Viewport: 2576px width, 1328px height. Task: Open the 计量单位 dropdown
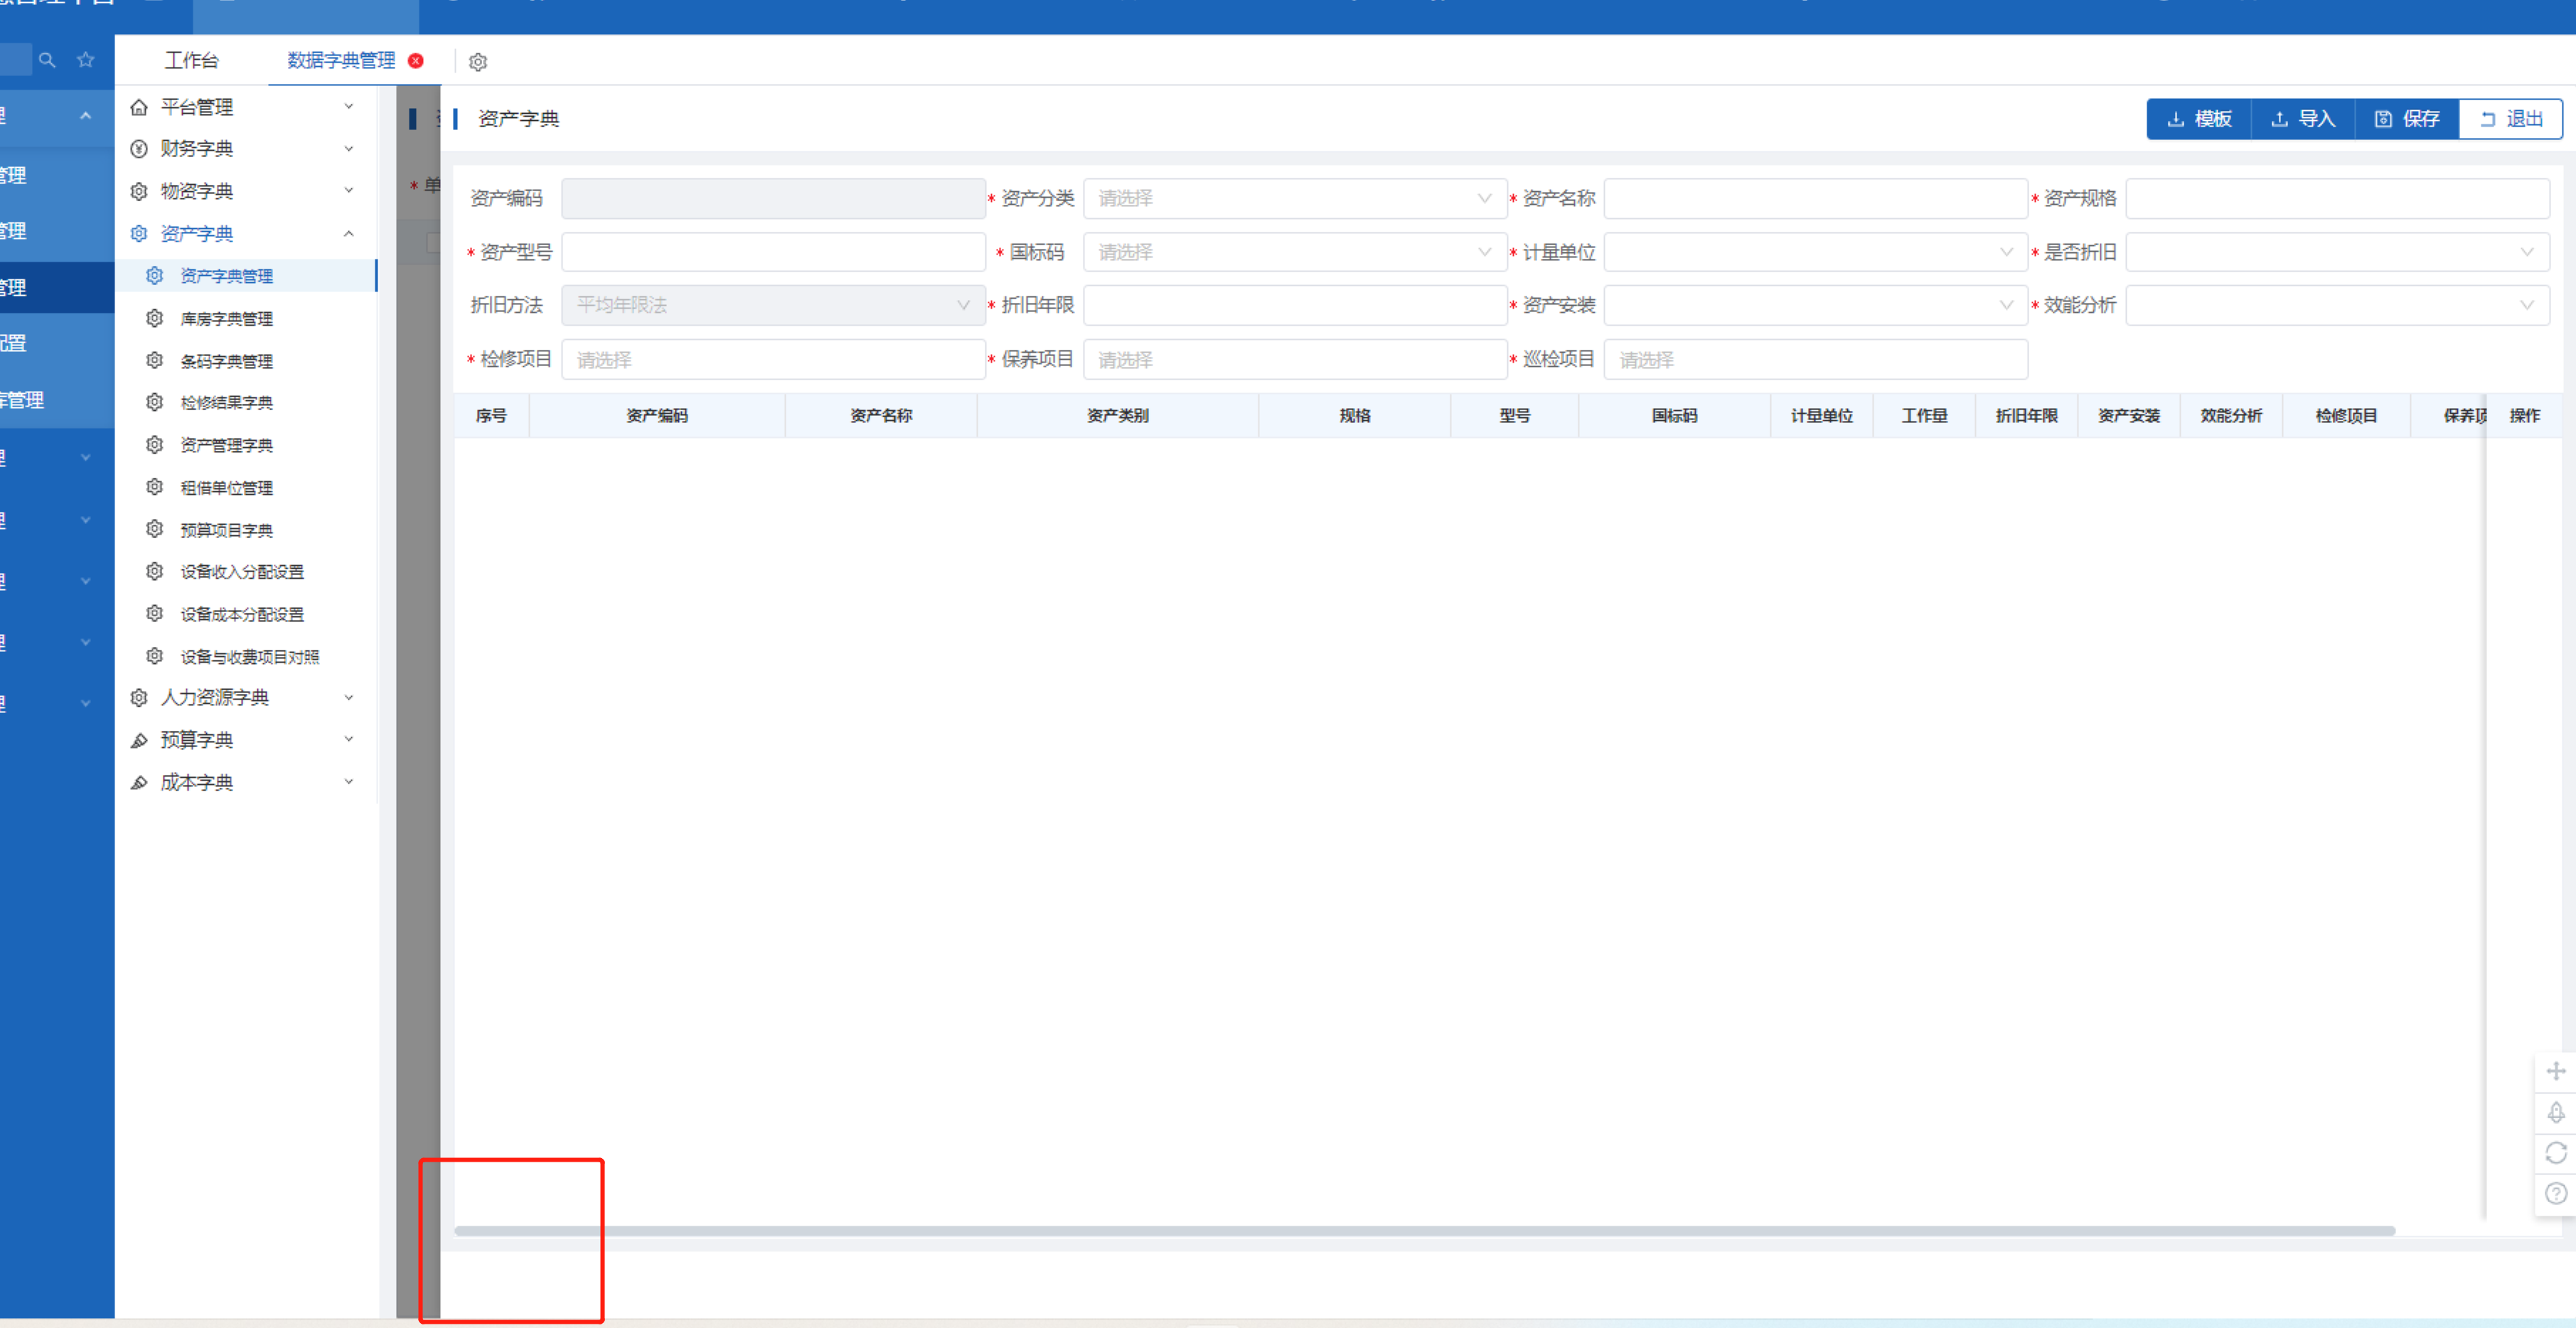point(1815,252)
